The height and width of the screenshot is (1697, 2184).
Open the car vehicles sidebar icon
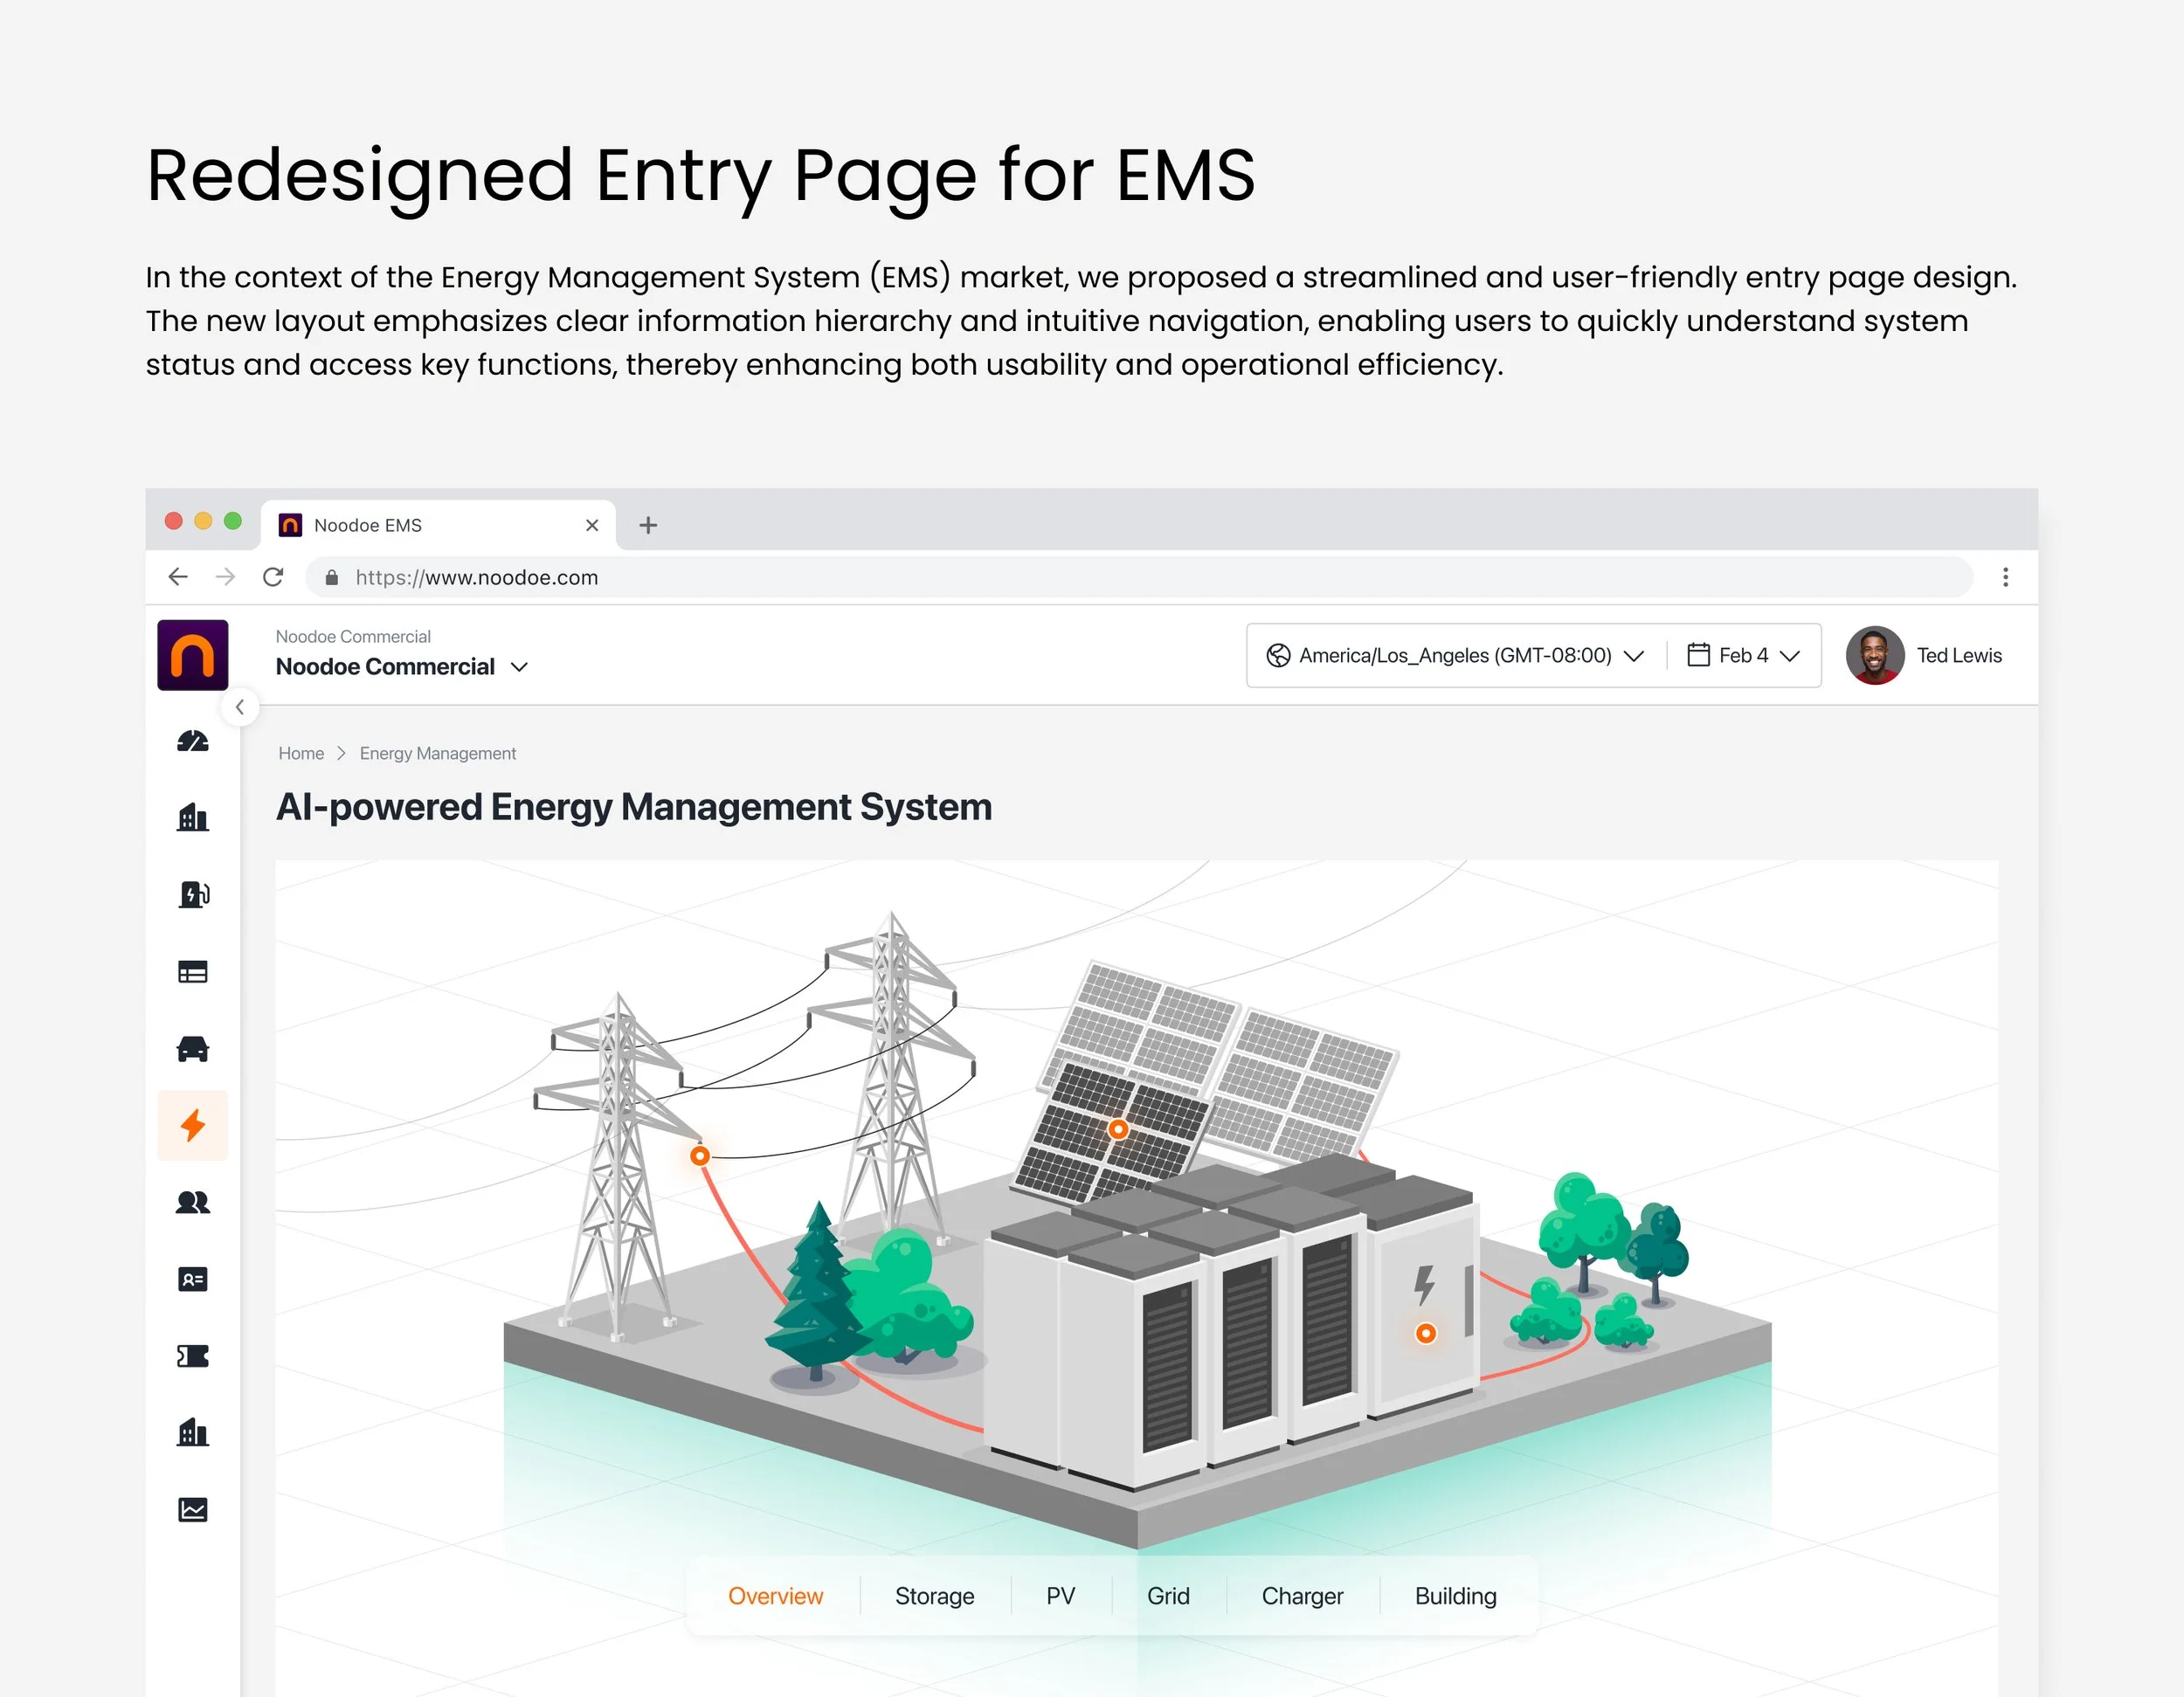192,1048
